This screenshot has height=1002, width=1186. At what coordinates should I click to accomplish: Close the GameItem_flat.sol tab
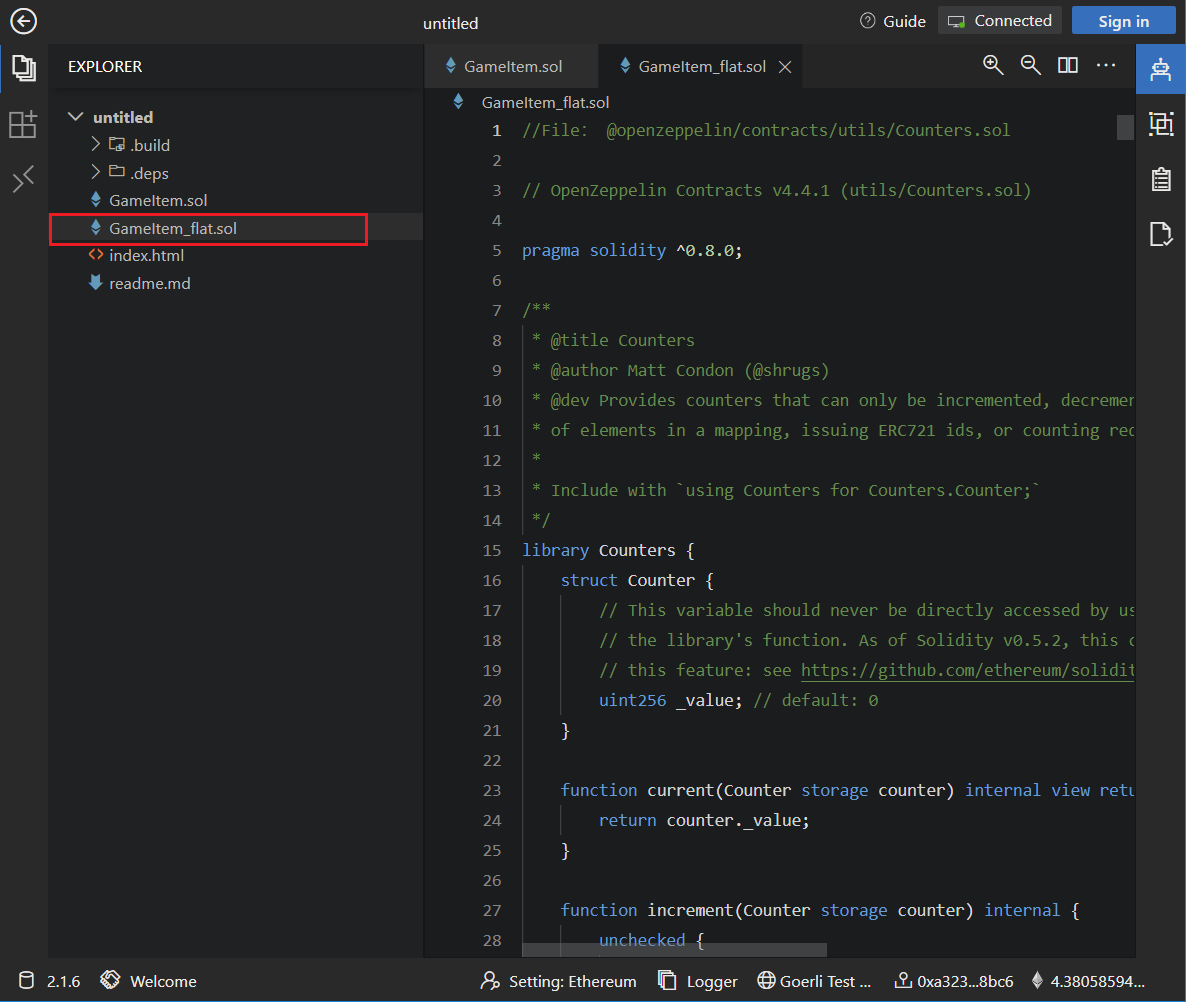pyautogui.click(x=785, y=67)
